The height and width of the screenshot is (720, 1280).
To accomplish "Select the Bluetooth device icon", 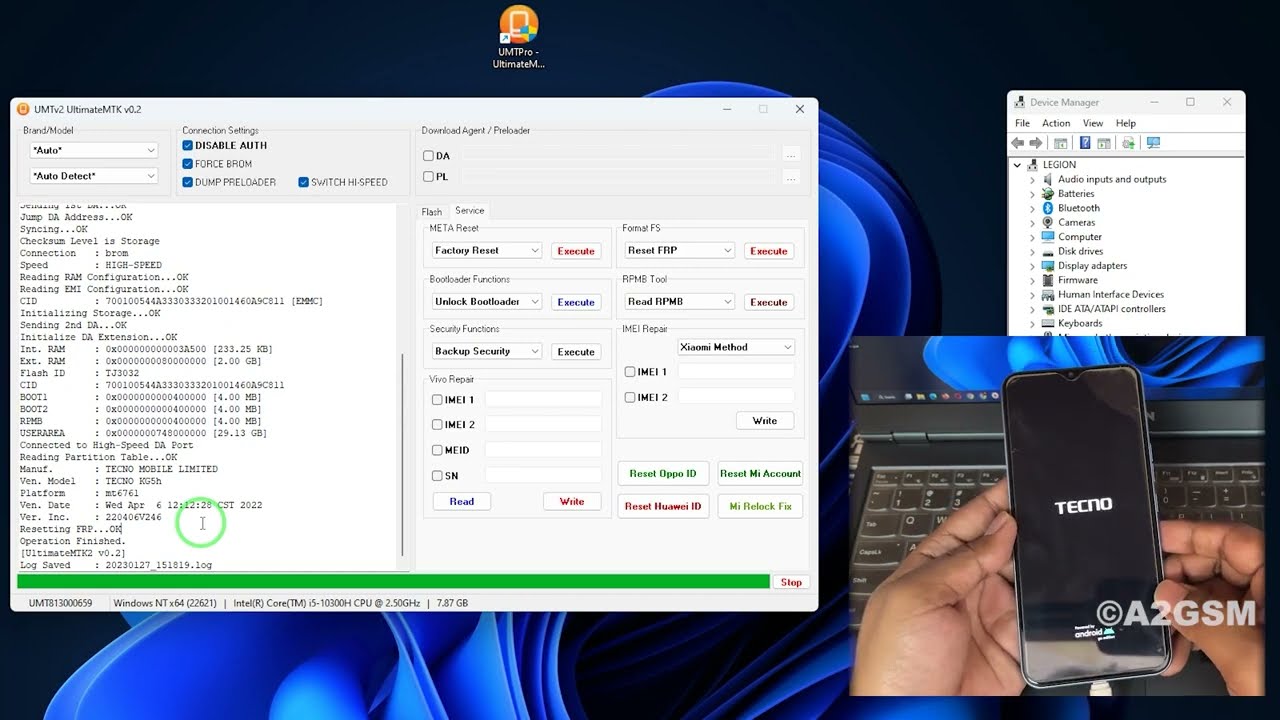I will coord(1048,208).
